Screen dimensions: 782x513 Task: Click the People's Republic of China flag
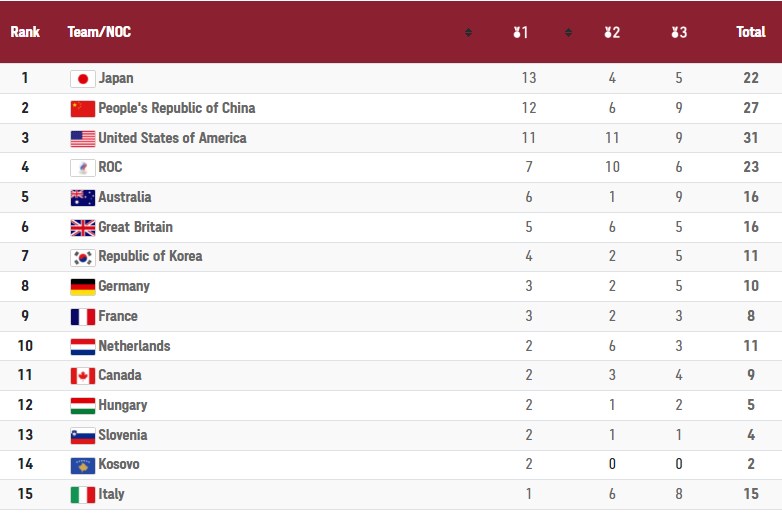pyautogui.click(x=83, y=108)
